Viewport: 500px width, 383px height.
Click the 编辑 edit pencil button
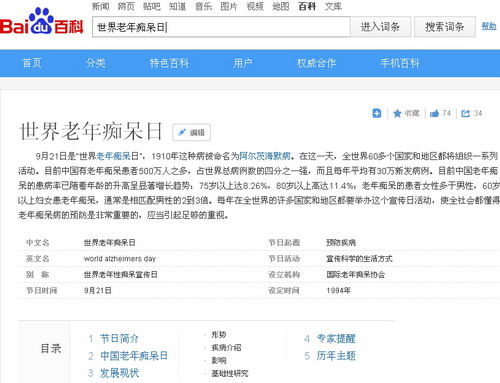tap(191, 132)
